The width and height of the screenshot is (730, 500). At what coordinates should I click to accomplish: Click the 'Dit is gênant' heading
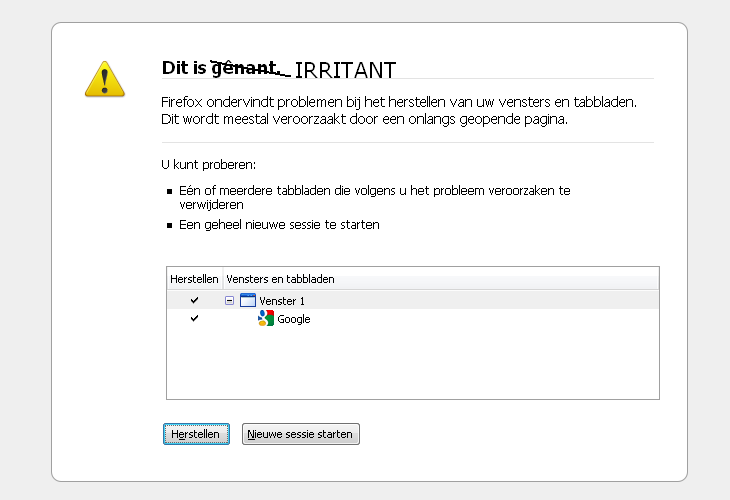coord(222,68)
